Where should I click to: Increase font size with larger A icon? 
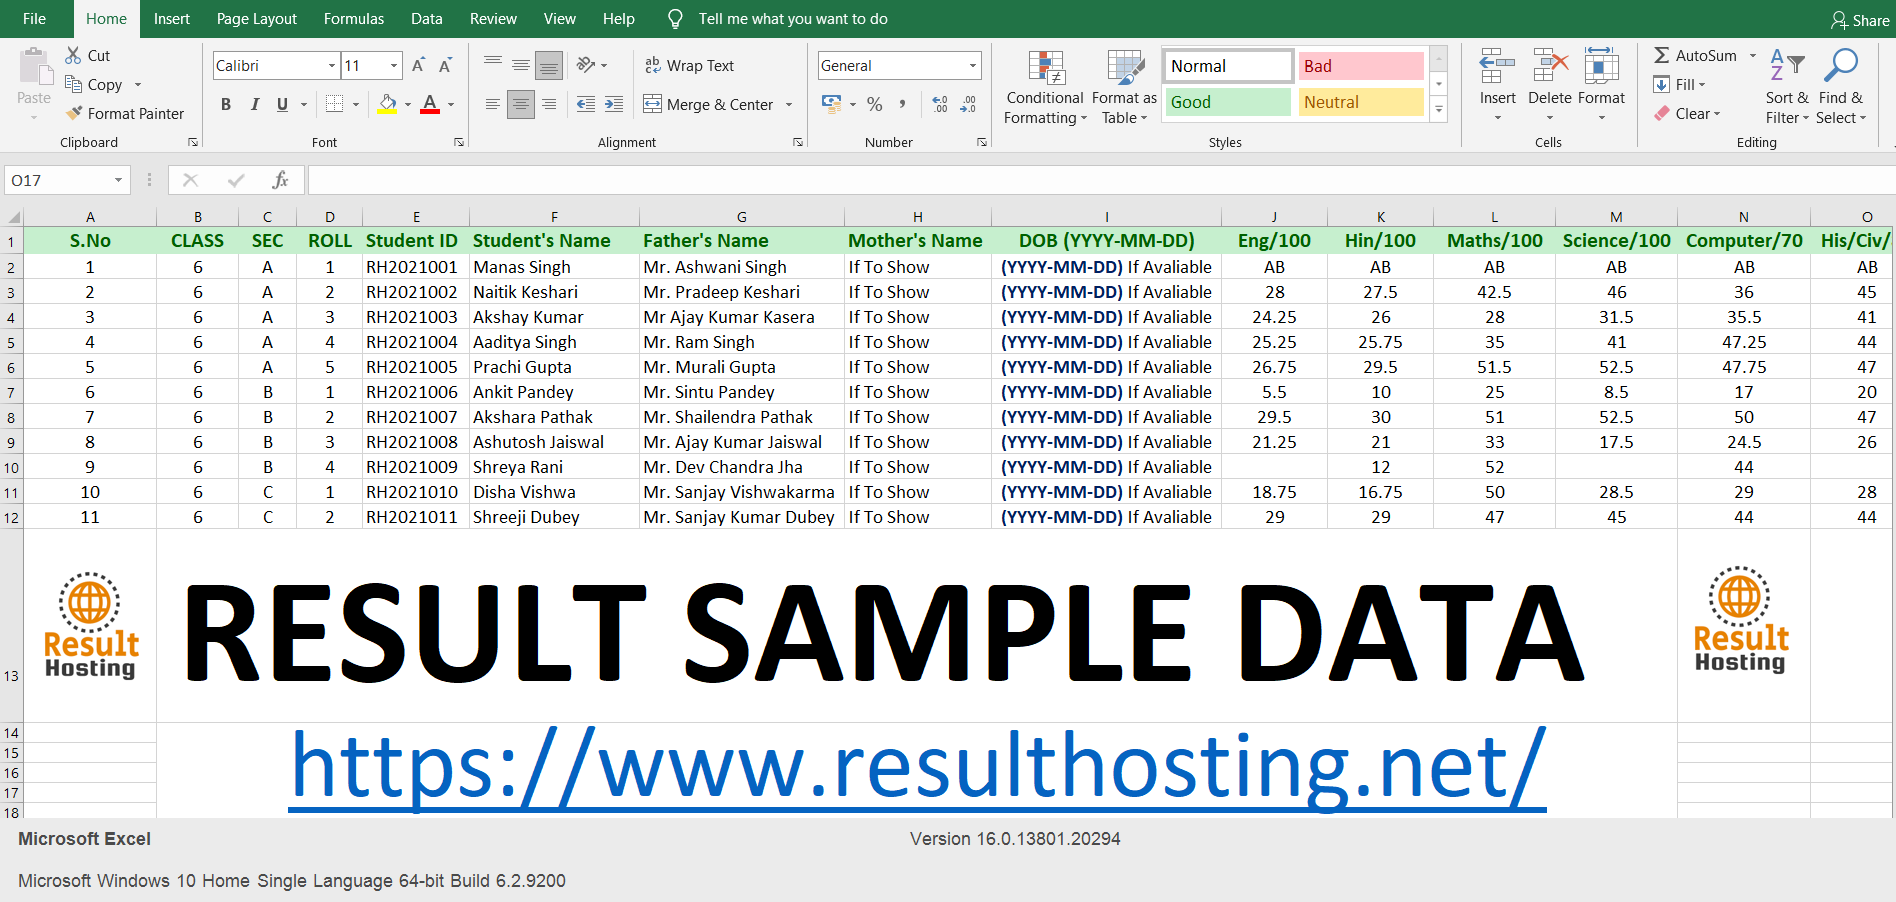(x=419, y=66)
